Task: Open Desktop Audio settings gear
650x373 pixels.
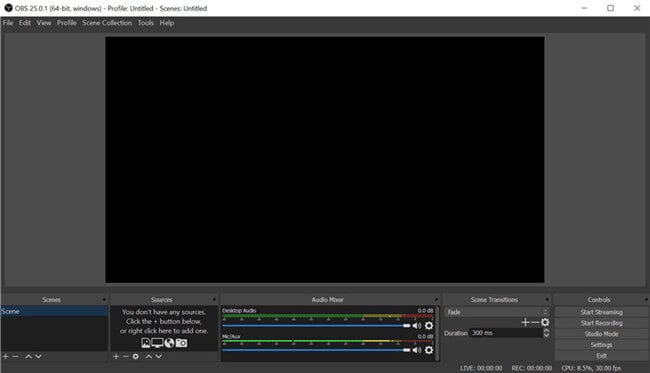Action: tap(429, 326)
